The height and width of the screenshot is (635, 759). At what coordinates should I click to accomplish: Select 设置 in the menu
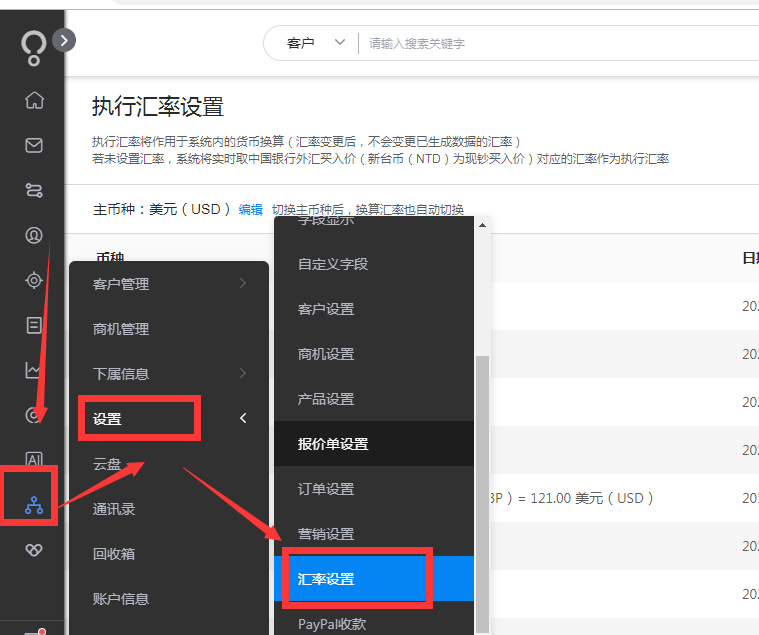[169, 419]
